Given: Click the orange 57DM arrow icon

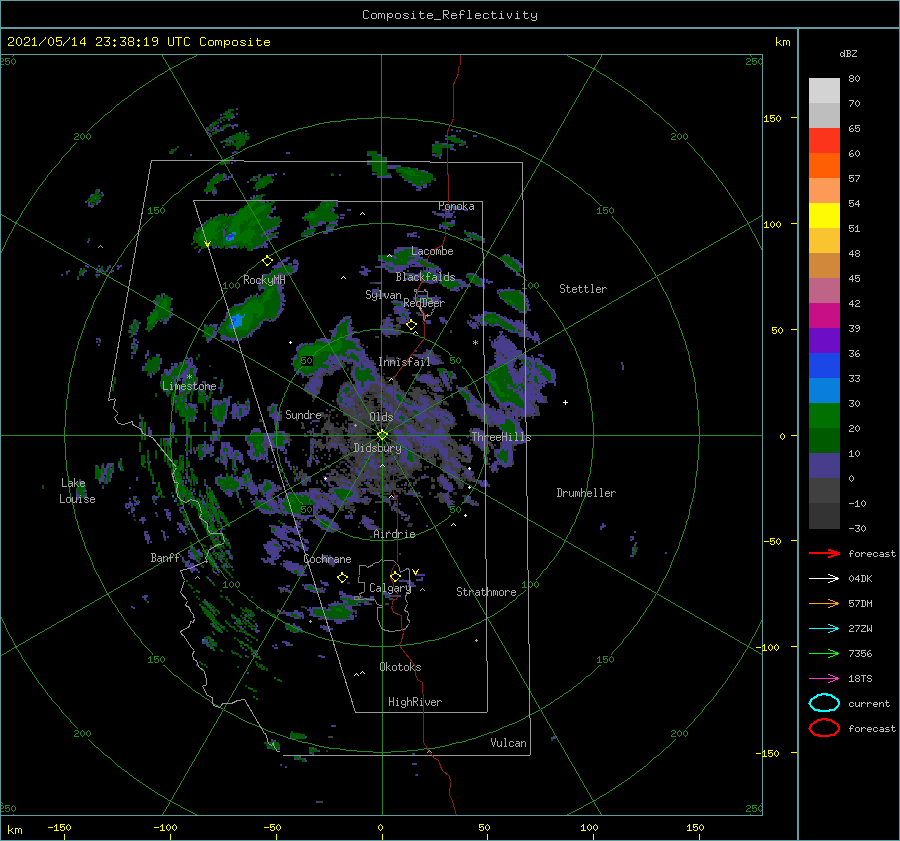Looking at the screenshot, I should pos(824,603).
